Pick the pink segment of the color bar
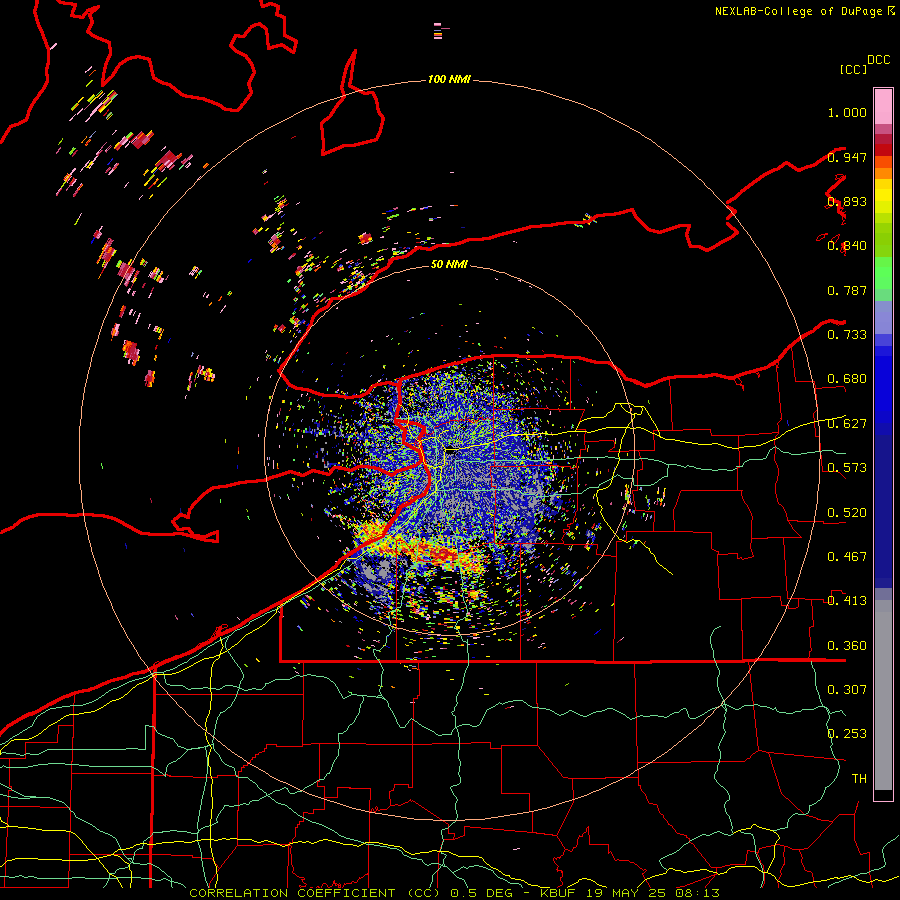 883,106
